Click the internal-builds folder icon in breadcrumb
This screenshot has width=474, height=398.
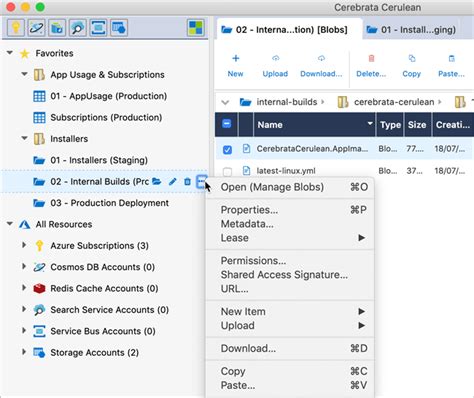click(245, 102)
